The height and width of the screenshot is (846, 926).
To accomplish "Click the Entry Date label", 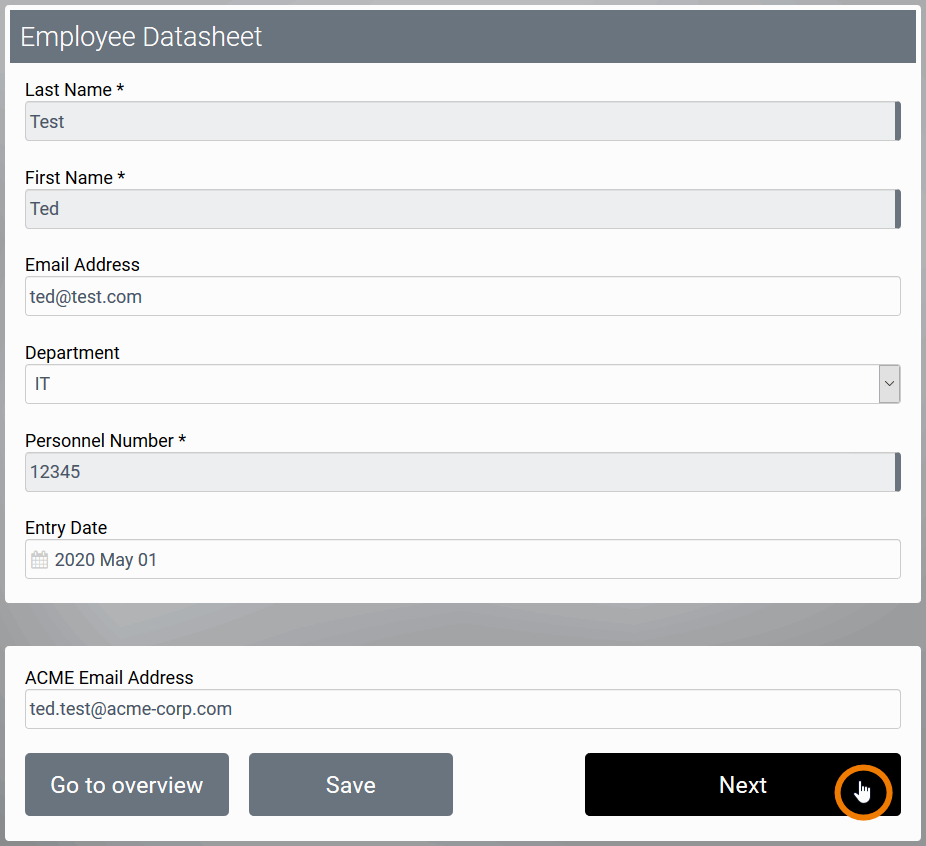I will [x=66, y=528].
